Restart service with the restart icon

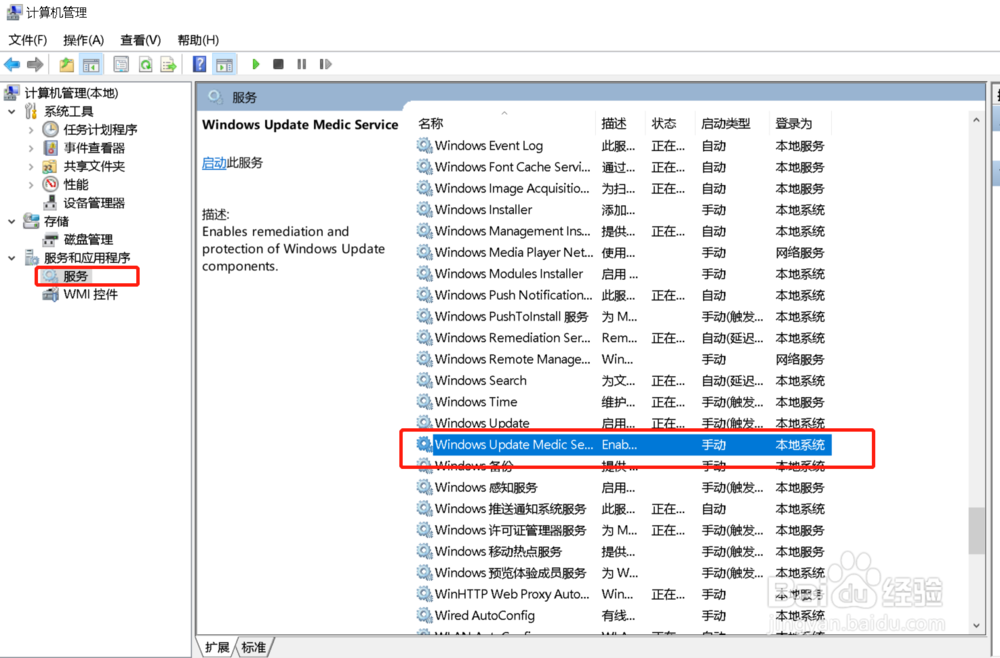tap(325, 64)
